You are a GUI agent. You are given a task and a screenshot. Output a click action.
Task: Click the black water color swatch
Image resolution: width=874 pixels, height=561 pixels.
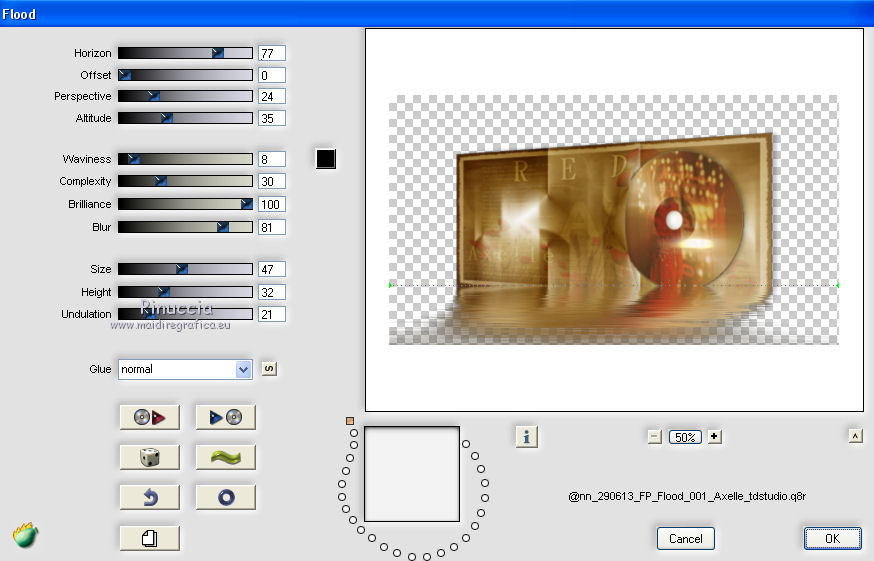point(326,159)
